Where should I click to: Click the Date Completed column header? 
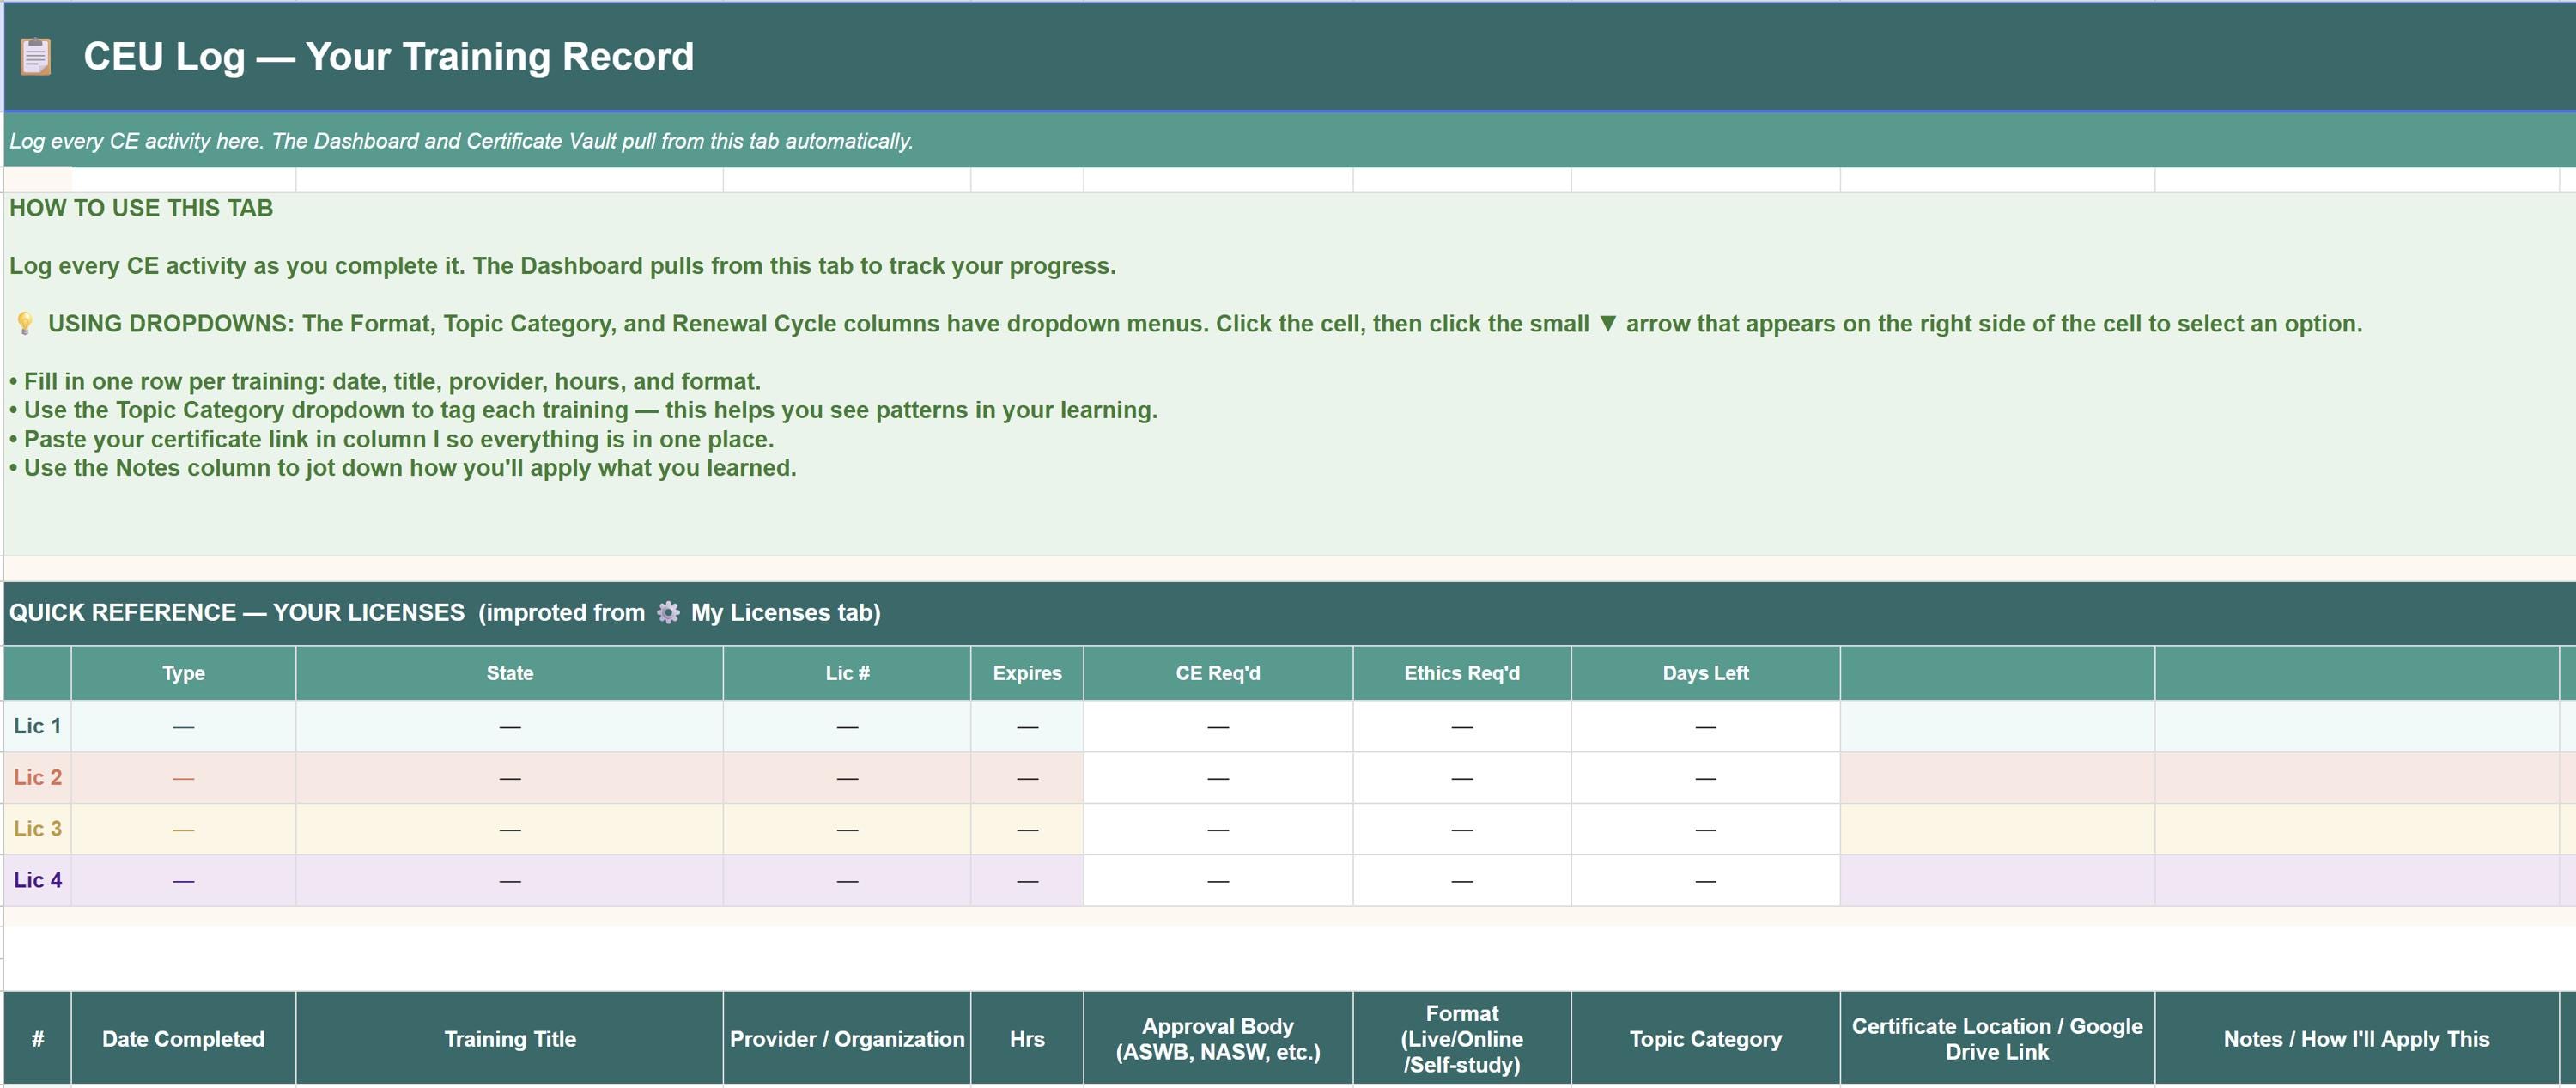pyautogui.click(x=184, y=1039)
